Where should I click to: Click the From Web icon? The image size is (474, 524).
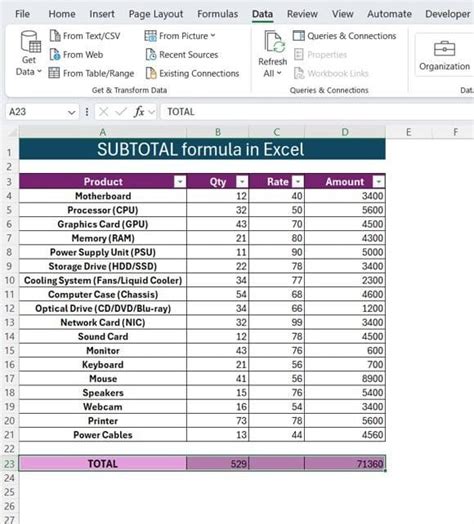55,54
